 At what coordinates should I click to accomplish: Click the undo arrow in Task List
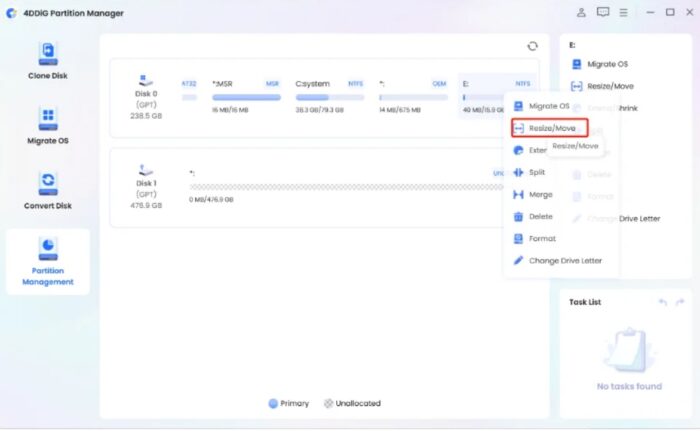pyautogui.click(x=662, y=302)
